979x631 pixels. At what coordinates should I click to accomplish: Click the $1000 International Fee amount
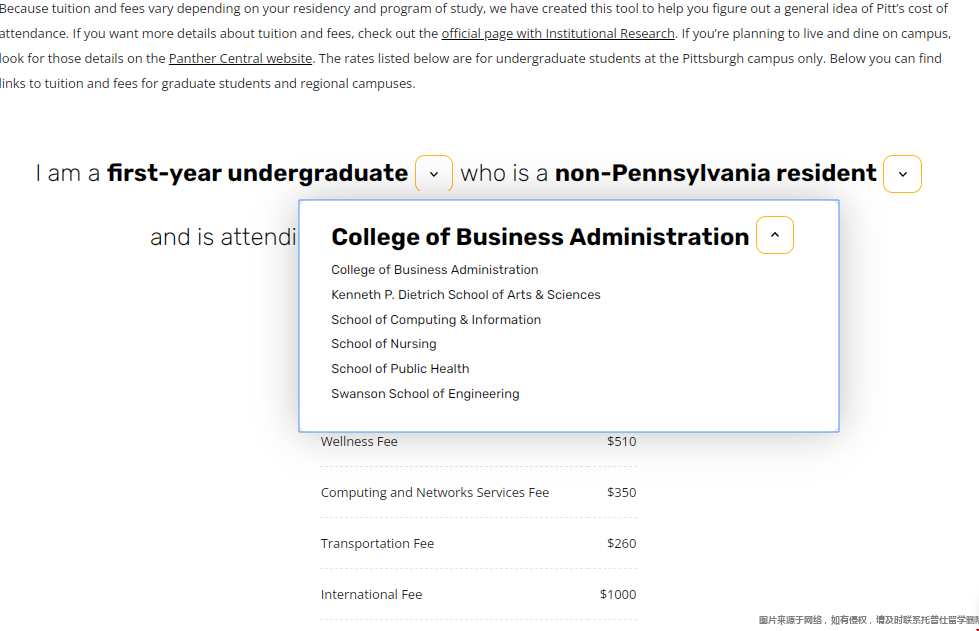(618, 595)
